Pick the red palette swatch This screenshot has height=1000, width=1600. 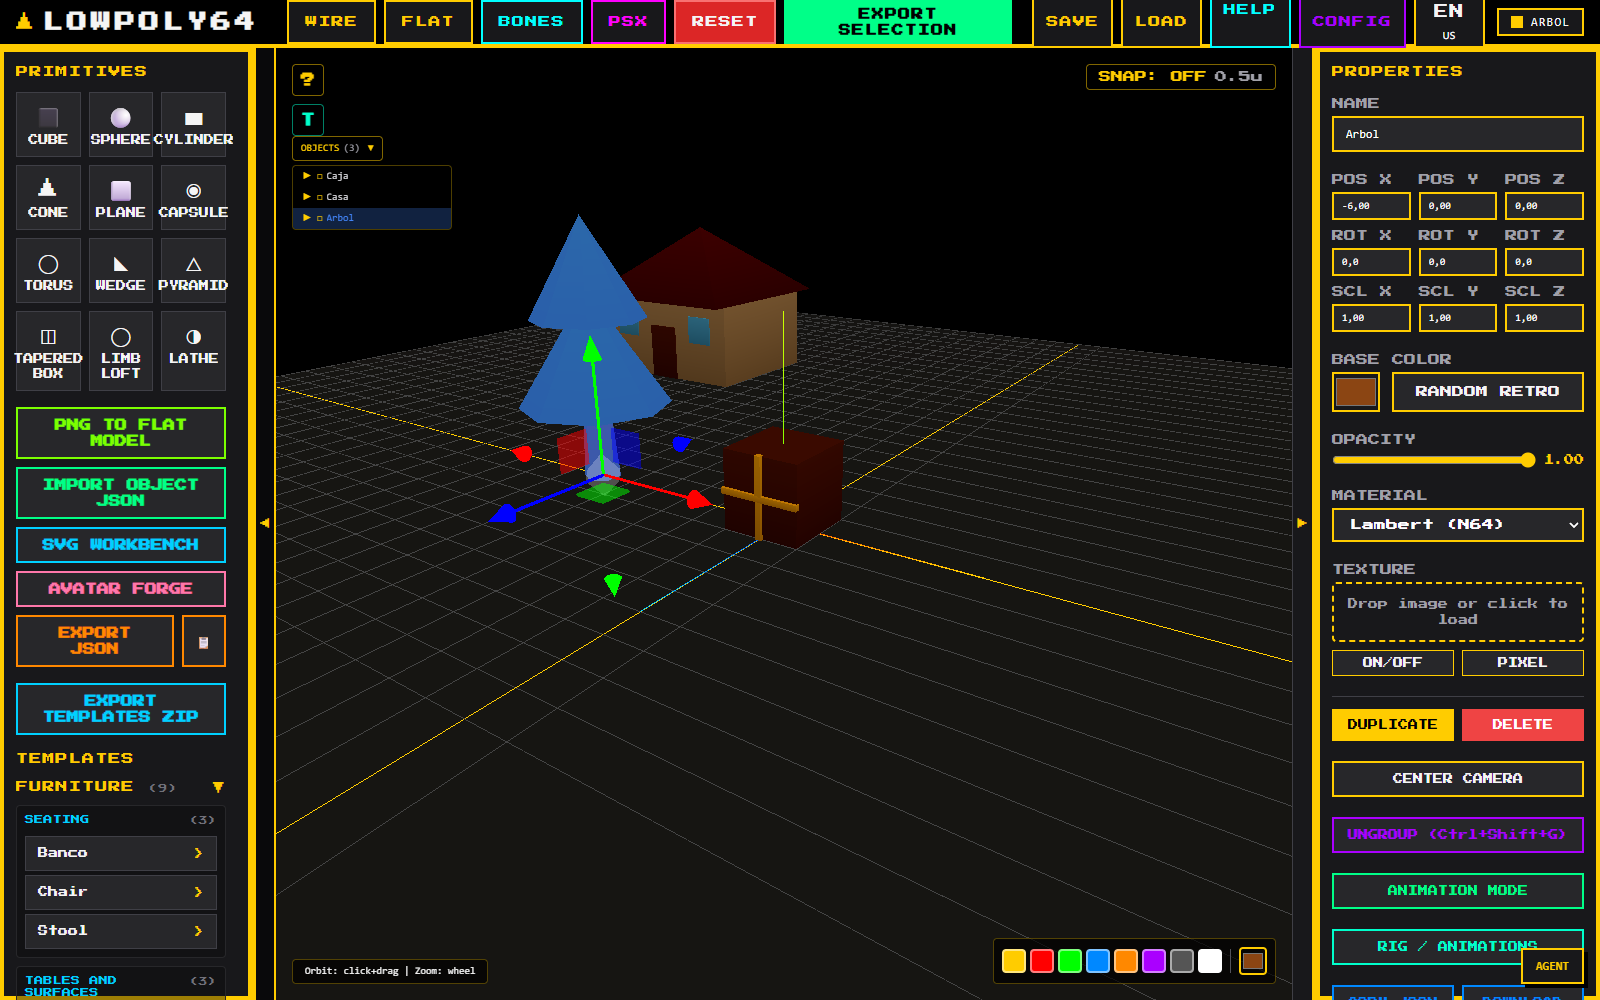click(x=1042, y=961)
